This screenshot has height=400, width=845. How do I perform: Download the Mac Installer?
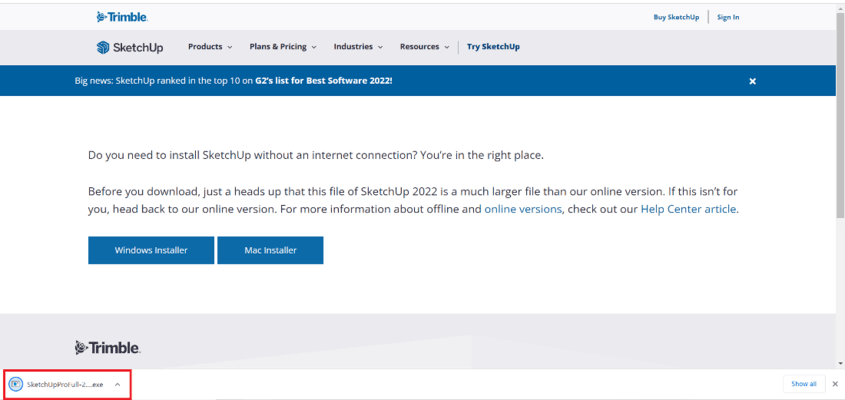point(271,250)
